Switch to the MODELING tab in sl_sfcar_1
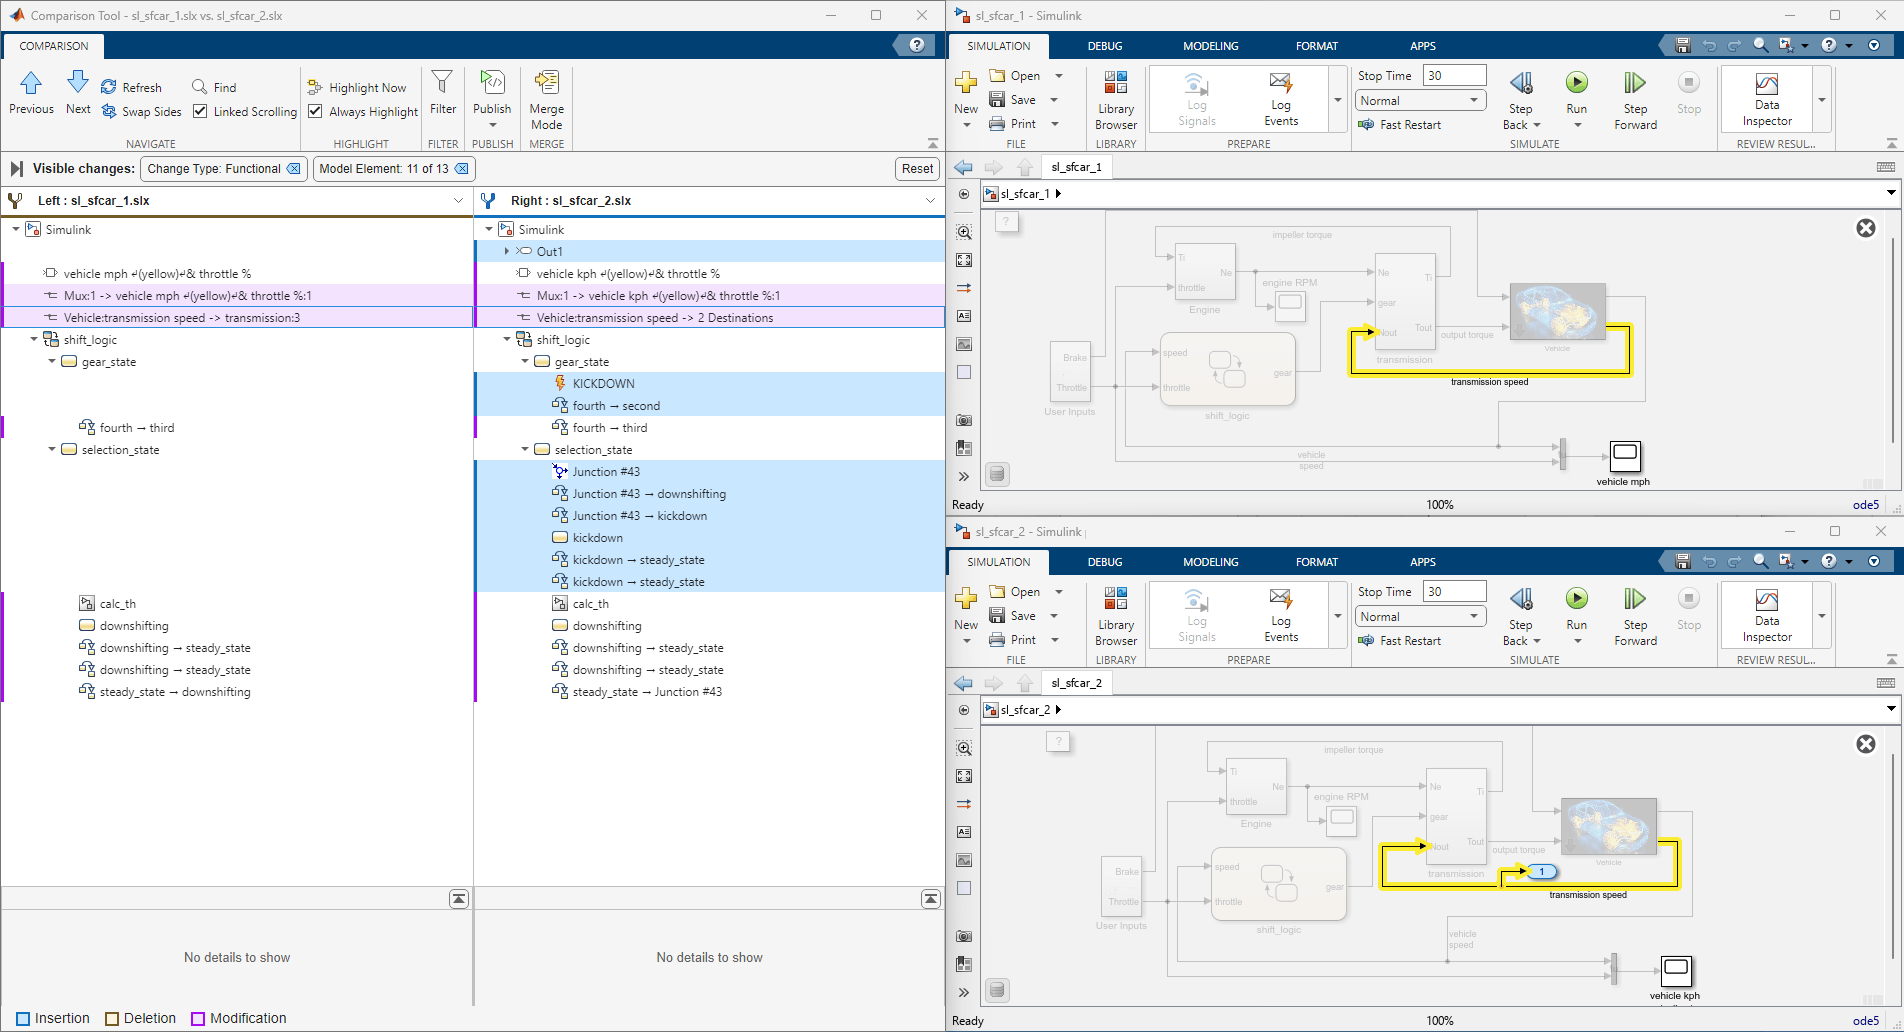The image size is (1904, 1032). tap(1210, 46)
